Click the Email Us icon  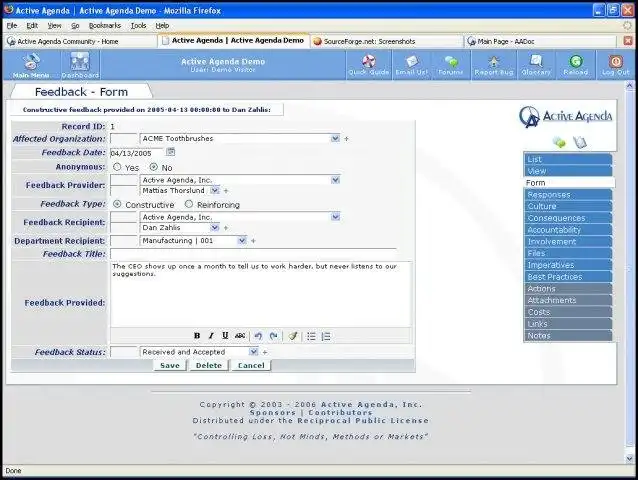(411, 65)
